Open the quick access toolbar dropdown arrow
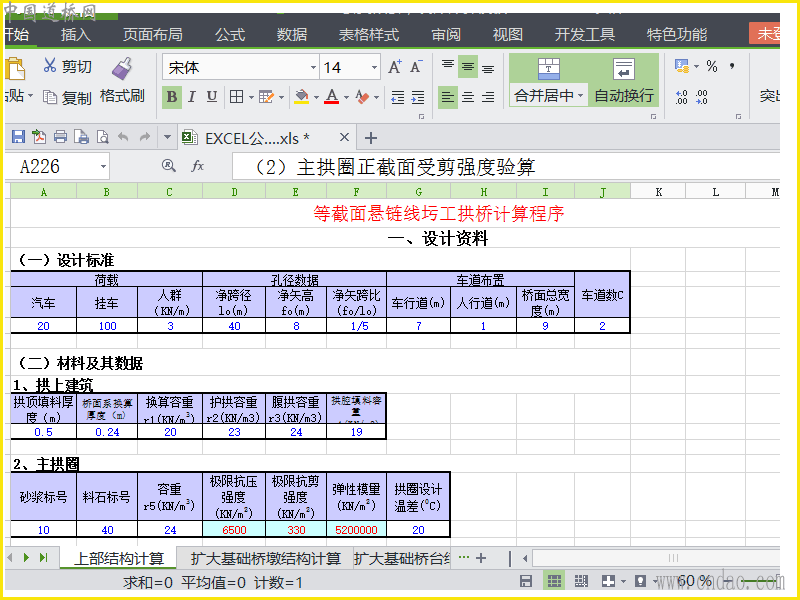 point(167,137)
